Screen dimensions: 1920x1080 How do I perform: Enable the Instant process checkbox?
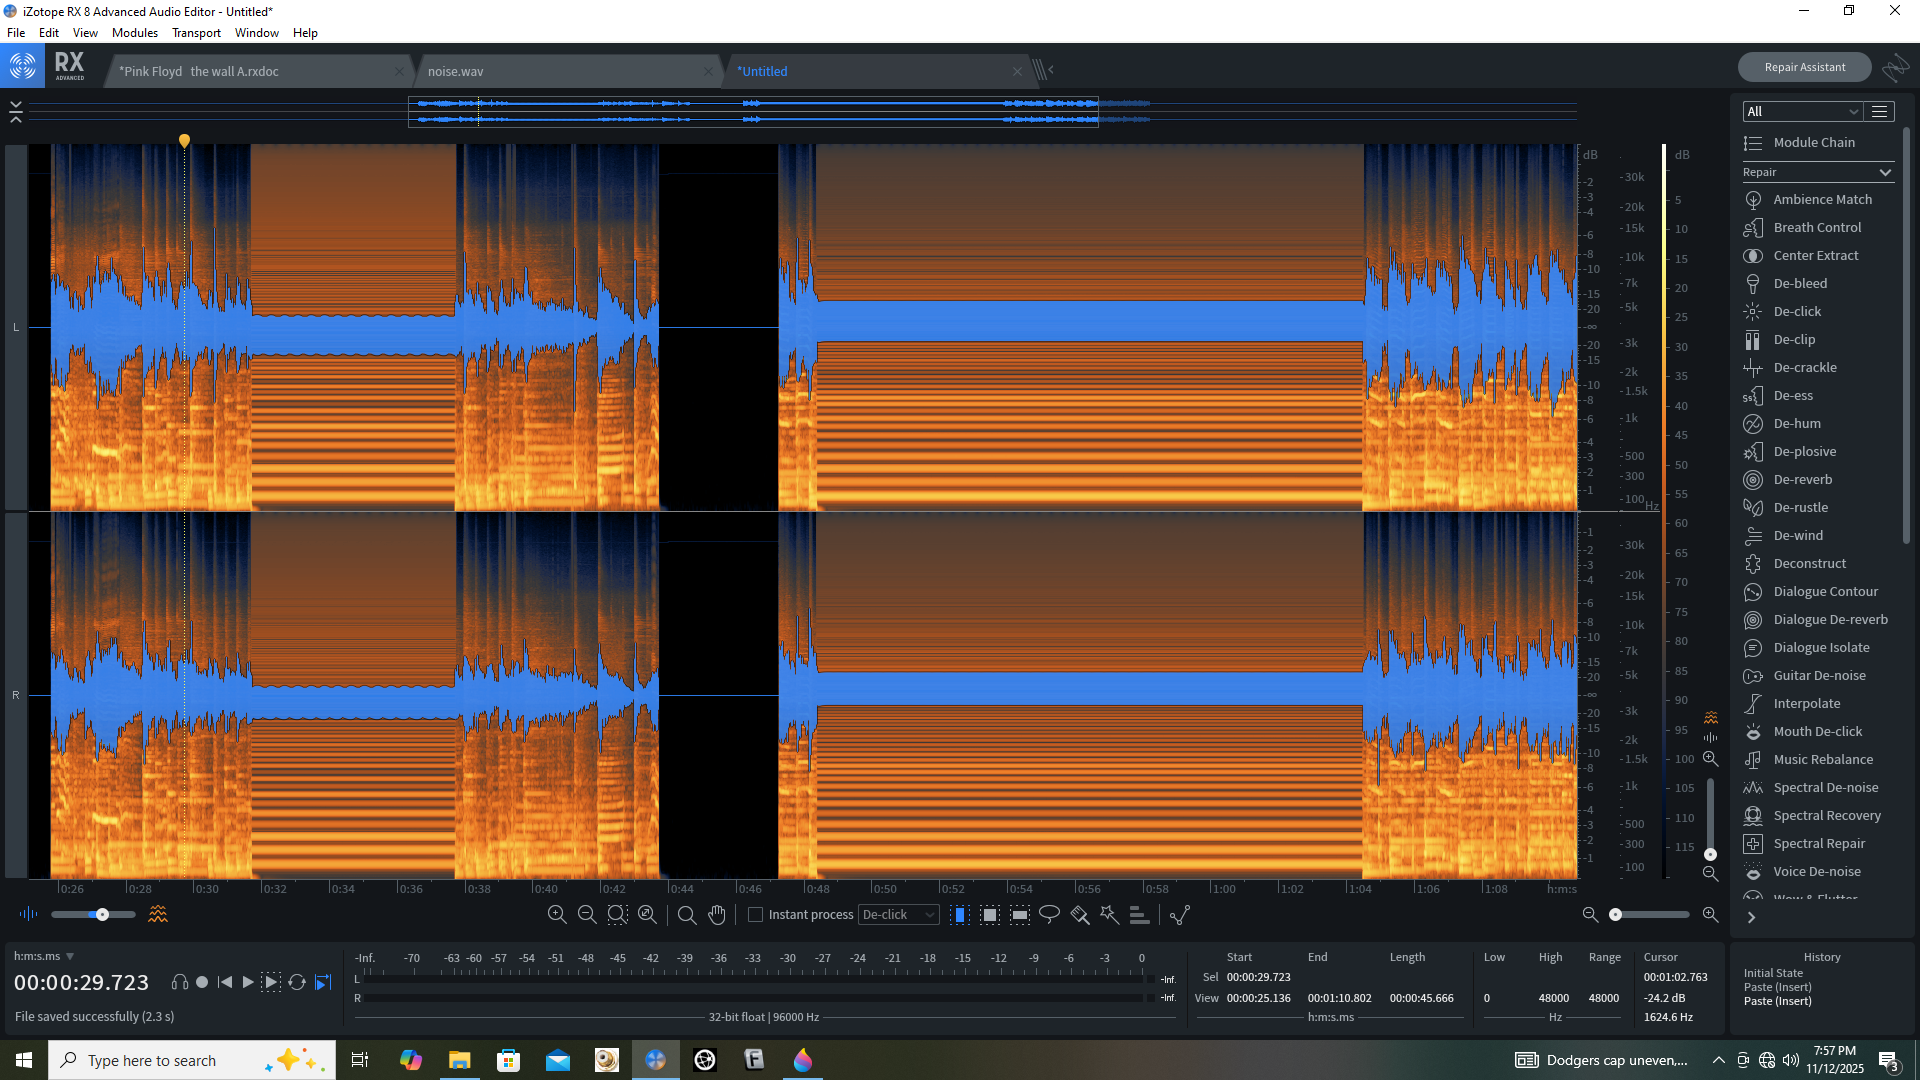point(756,914)
